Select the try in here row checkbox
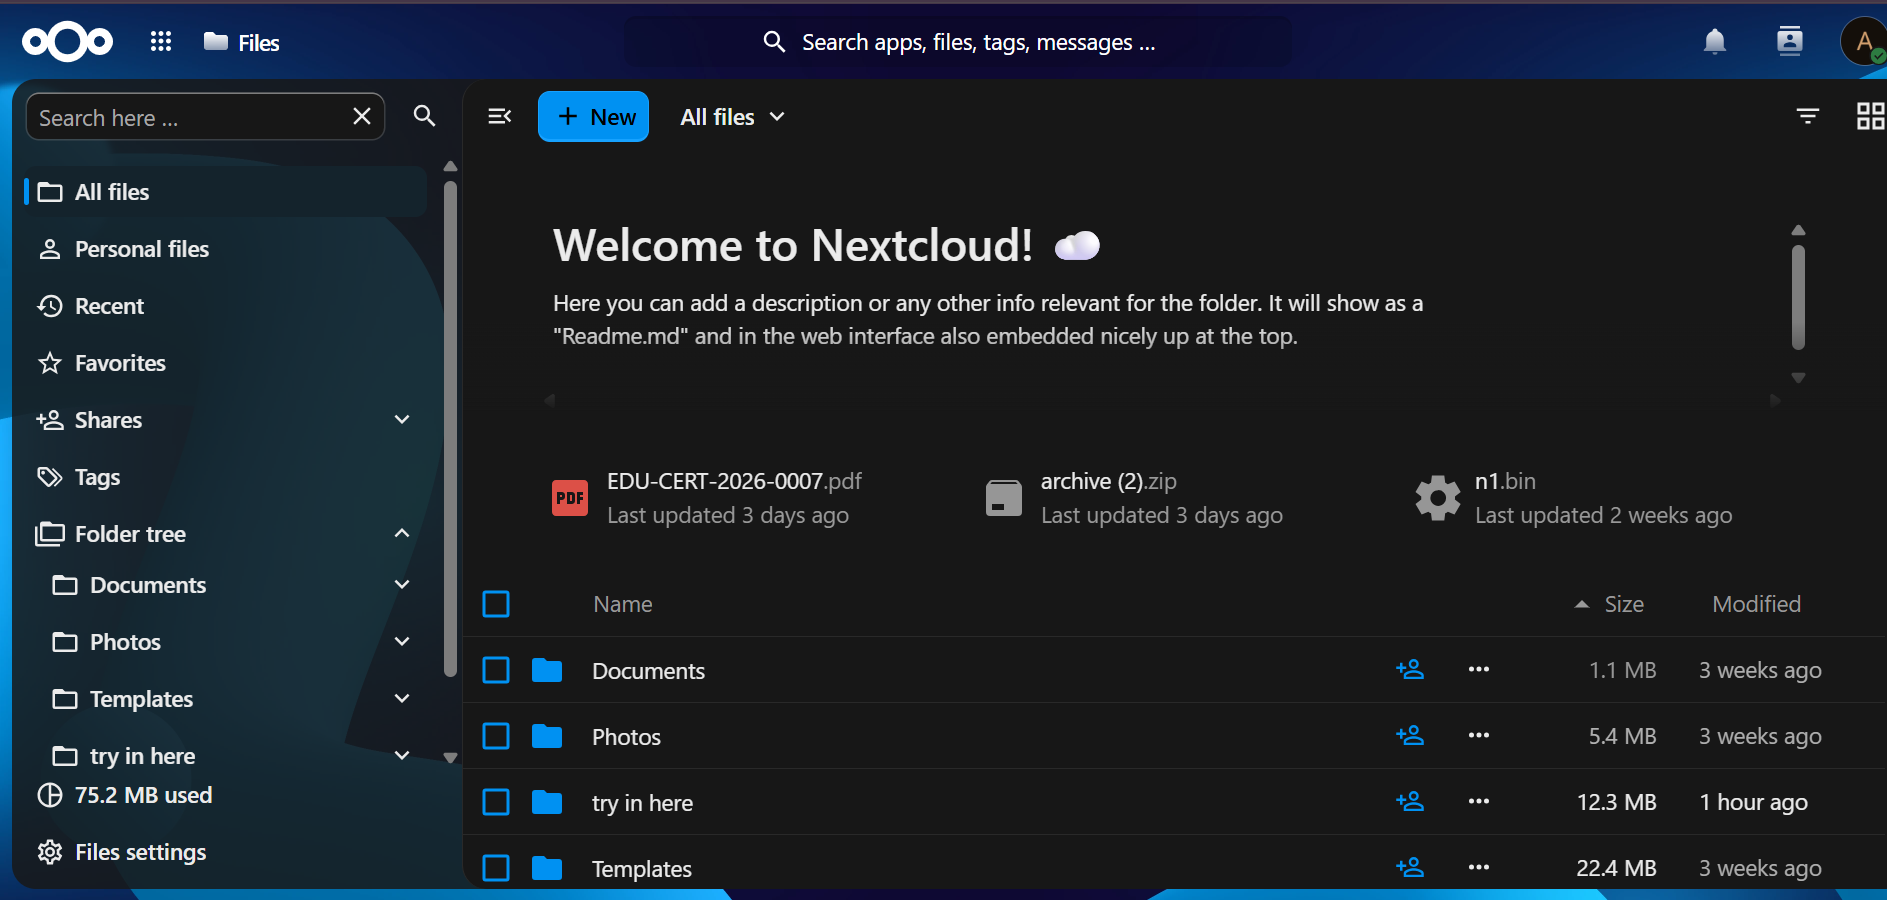Image resolution: width=1887 pixels, height=900 pixels. 496,802
